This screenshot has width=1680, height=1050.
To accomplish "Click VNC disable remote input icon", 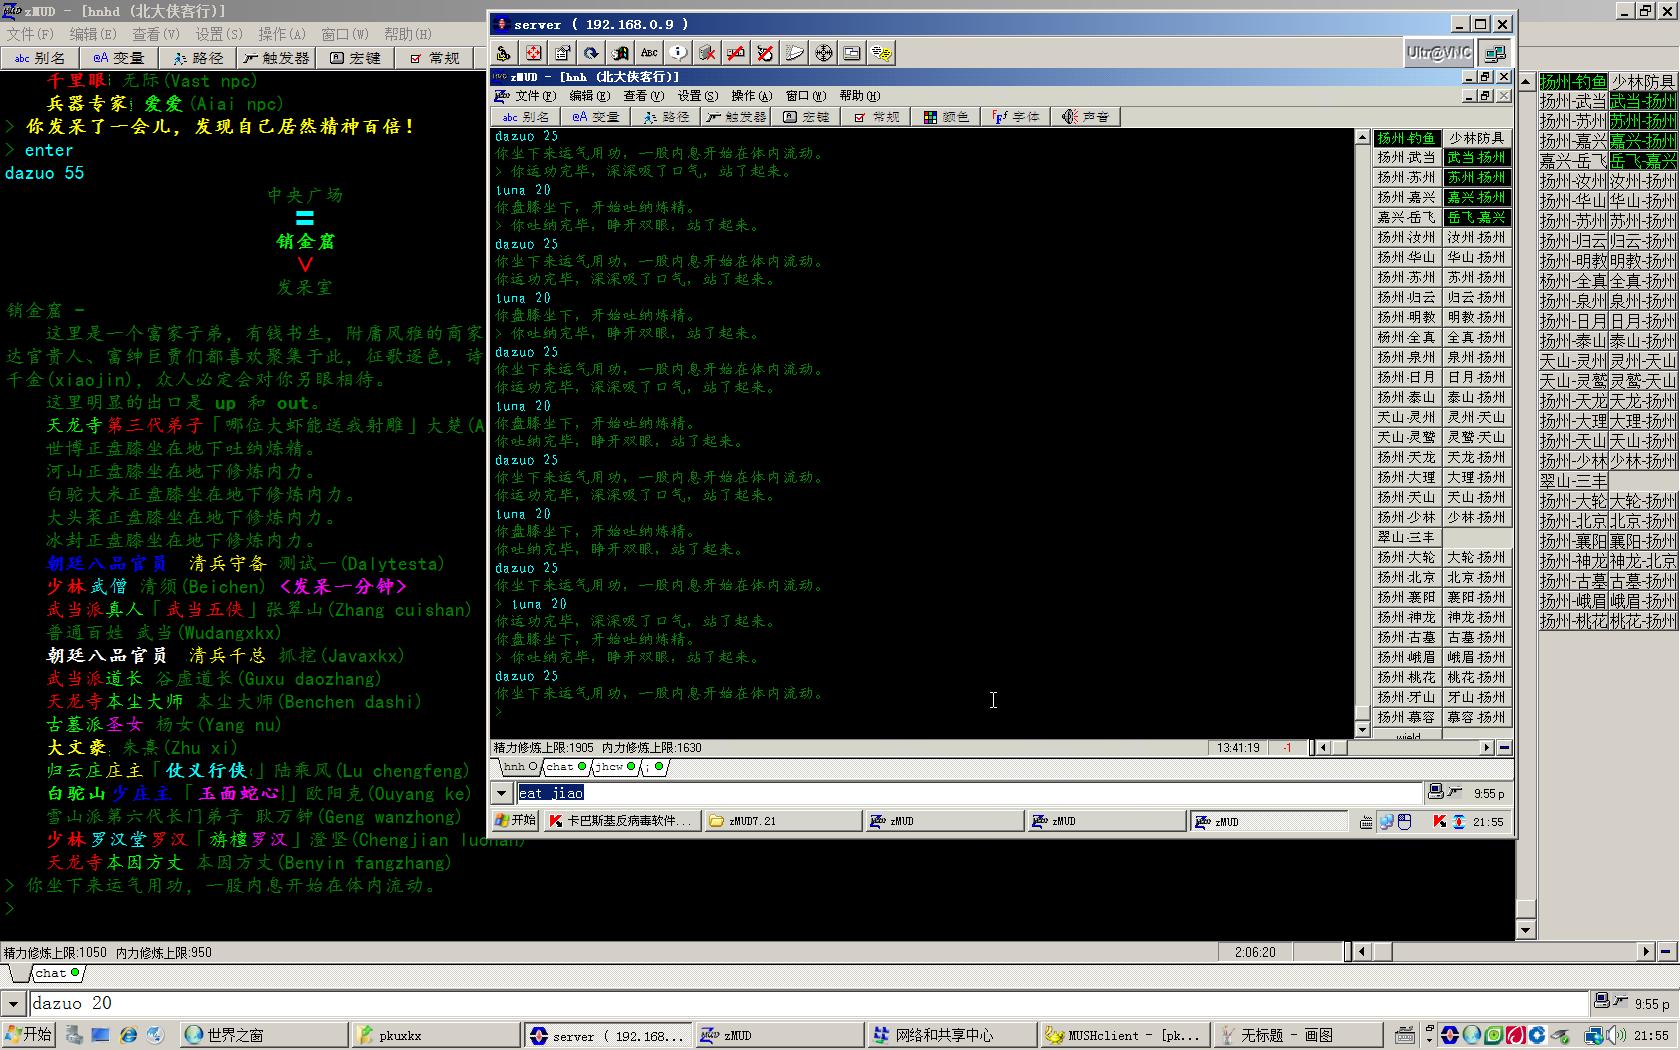I will [736, 53].
